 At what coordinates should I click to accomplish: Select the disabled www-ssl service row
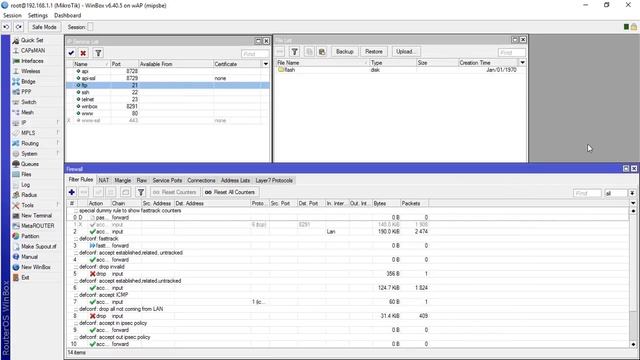point(168,120)
